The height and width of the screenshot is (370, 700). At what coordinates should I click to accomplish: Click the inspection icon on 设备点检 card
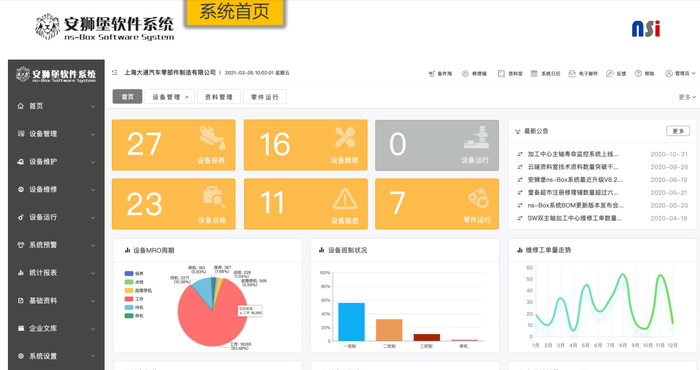click(214, 198)
